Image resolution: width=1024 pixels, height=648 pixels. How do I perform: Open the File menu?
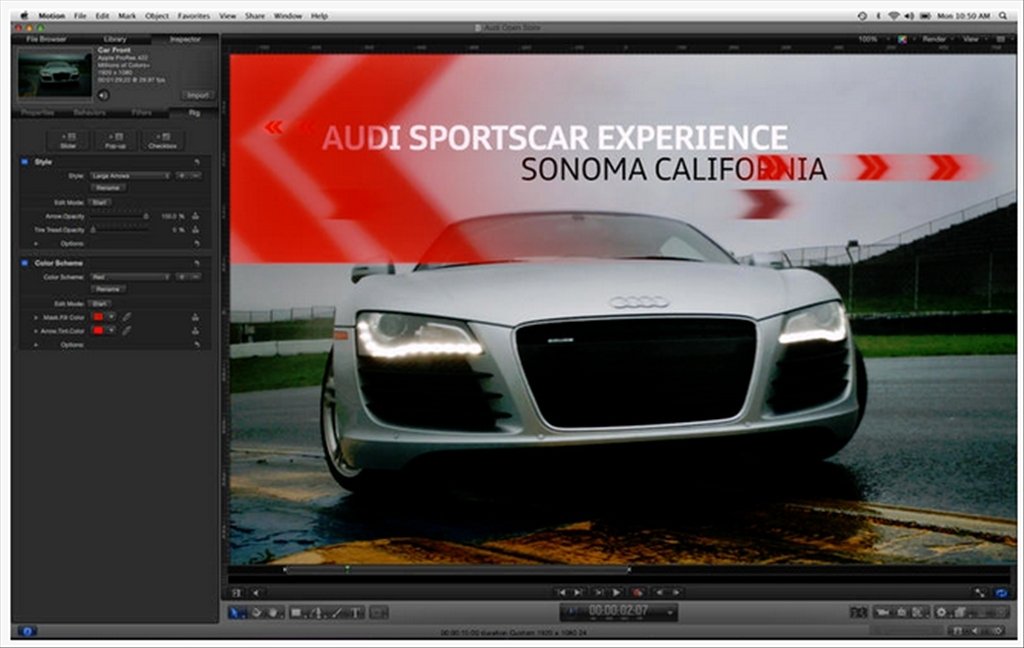click(x=80, y=16)
